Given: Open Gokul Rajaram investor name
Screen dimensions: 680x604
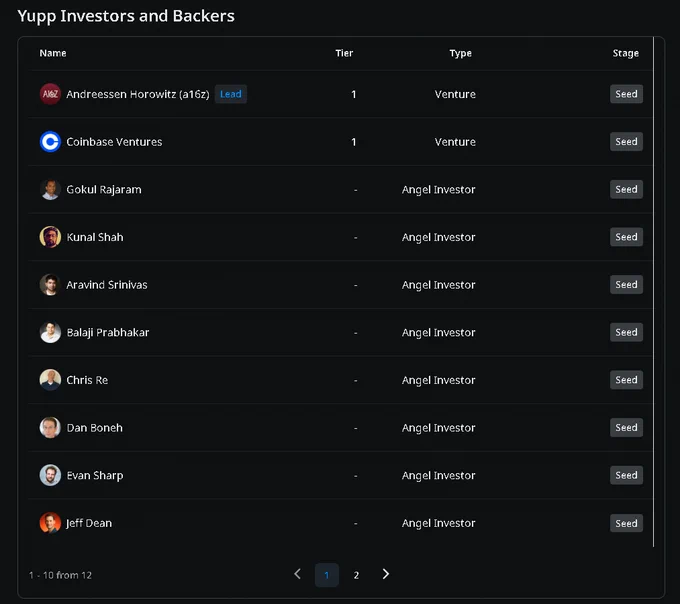Looking at the screenshot, I should coord(104,190).
